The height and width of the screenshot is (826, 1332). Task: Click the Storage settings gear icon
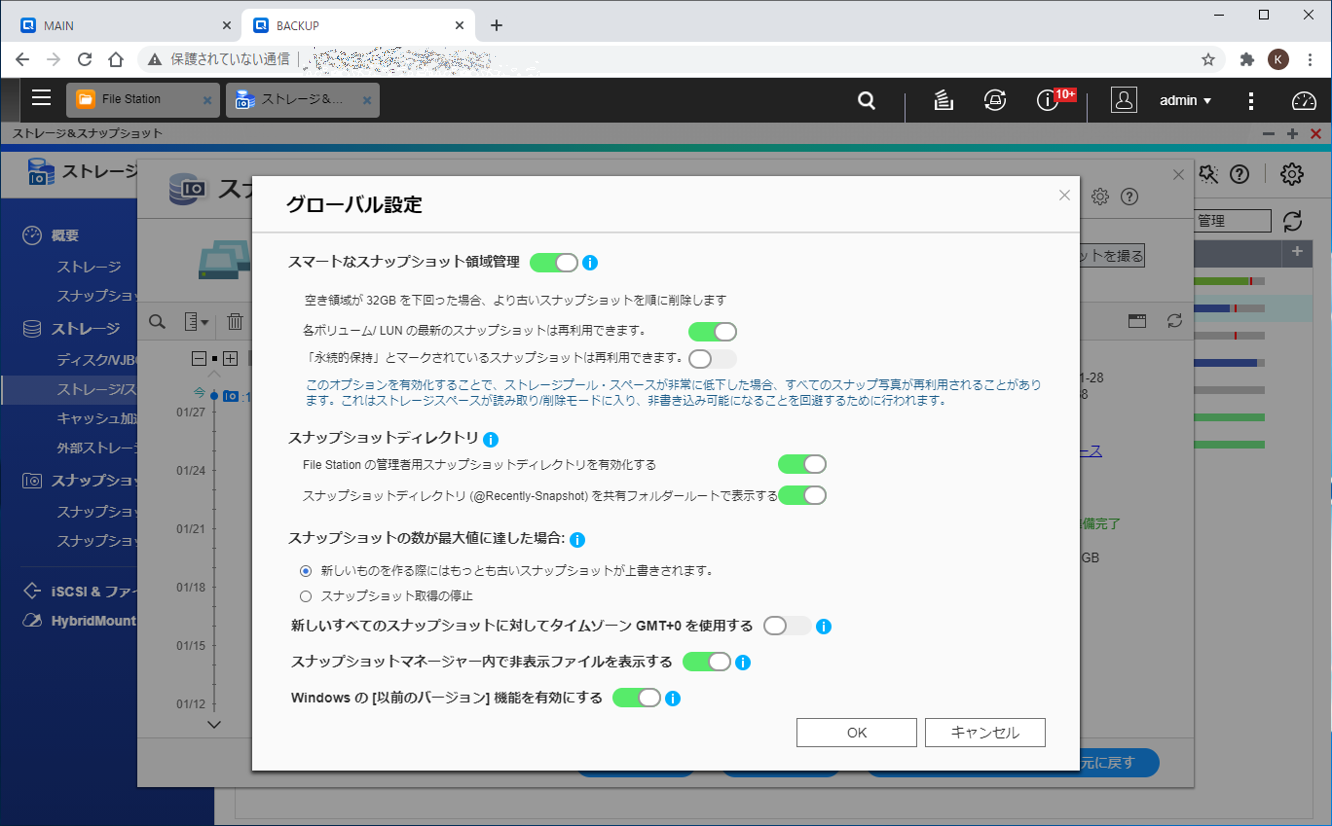pos(1291,174)
